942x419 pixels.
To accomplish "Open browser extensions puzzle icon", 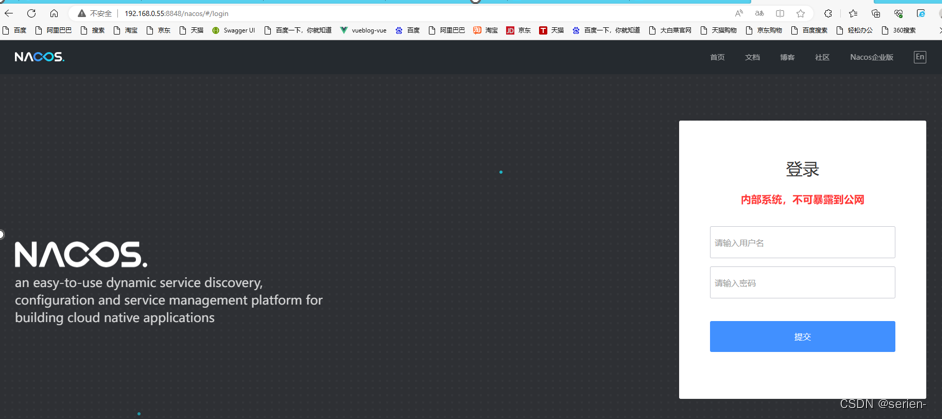I will [828, 13].
